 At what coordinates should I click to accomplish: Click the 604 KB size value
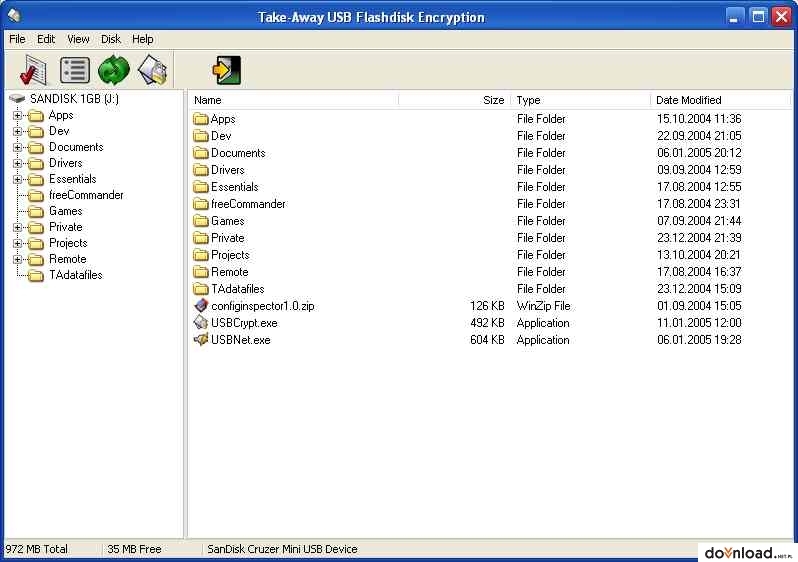[487, 340]
